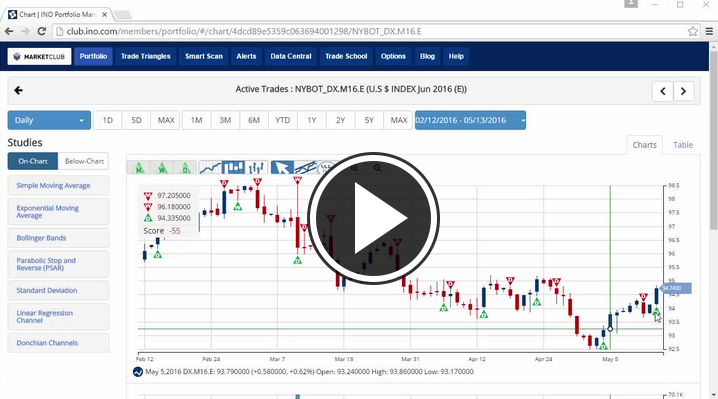Select the 5Y range
Viewport: 718px width, 399px height.
click(369, 120)
